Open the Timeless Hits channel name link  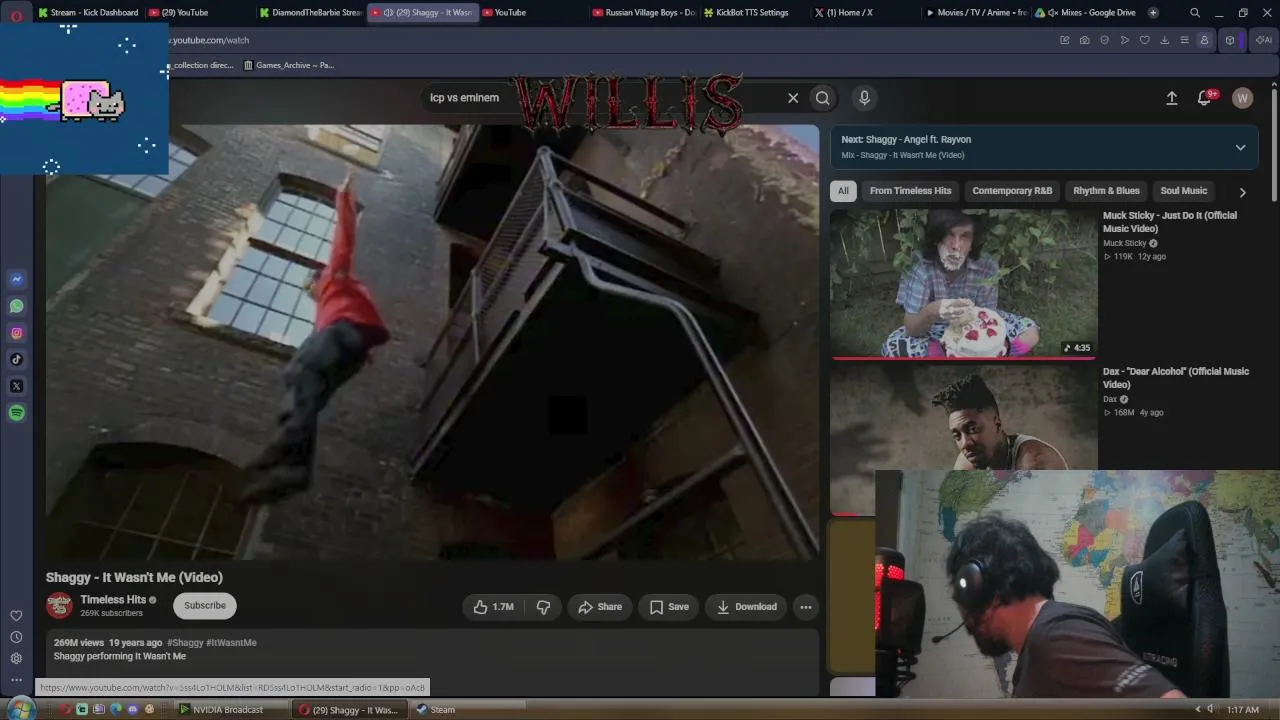(x=113, y=600)
